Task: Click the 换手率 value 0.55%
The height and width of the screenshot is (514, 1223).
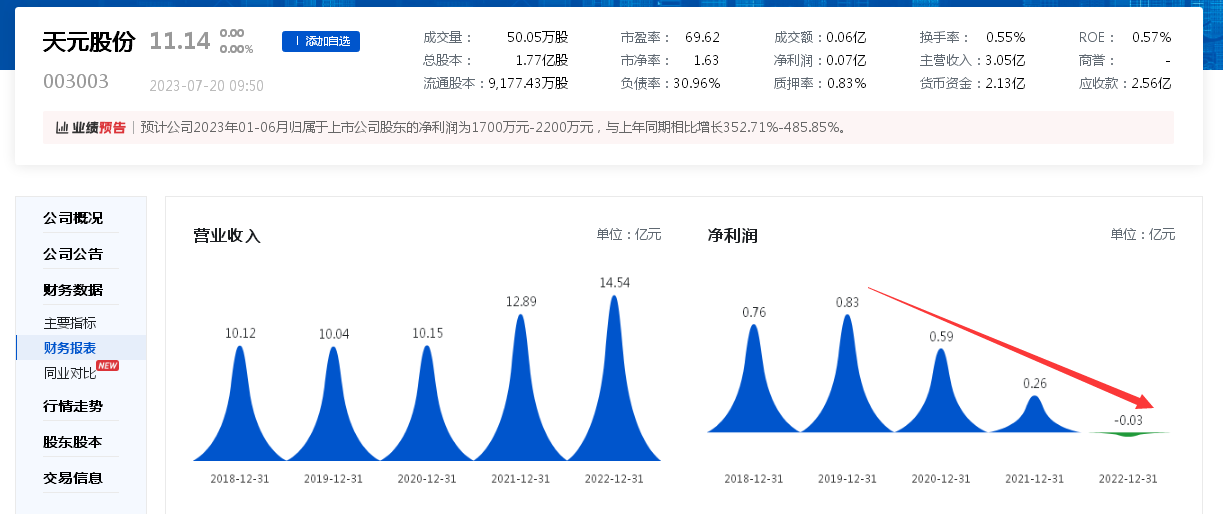Action: (1005, 37)
